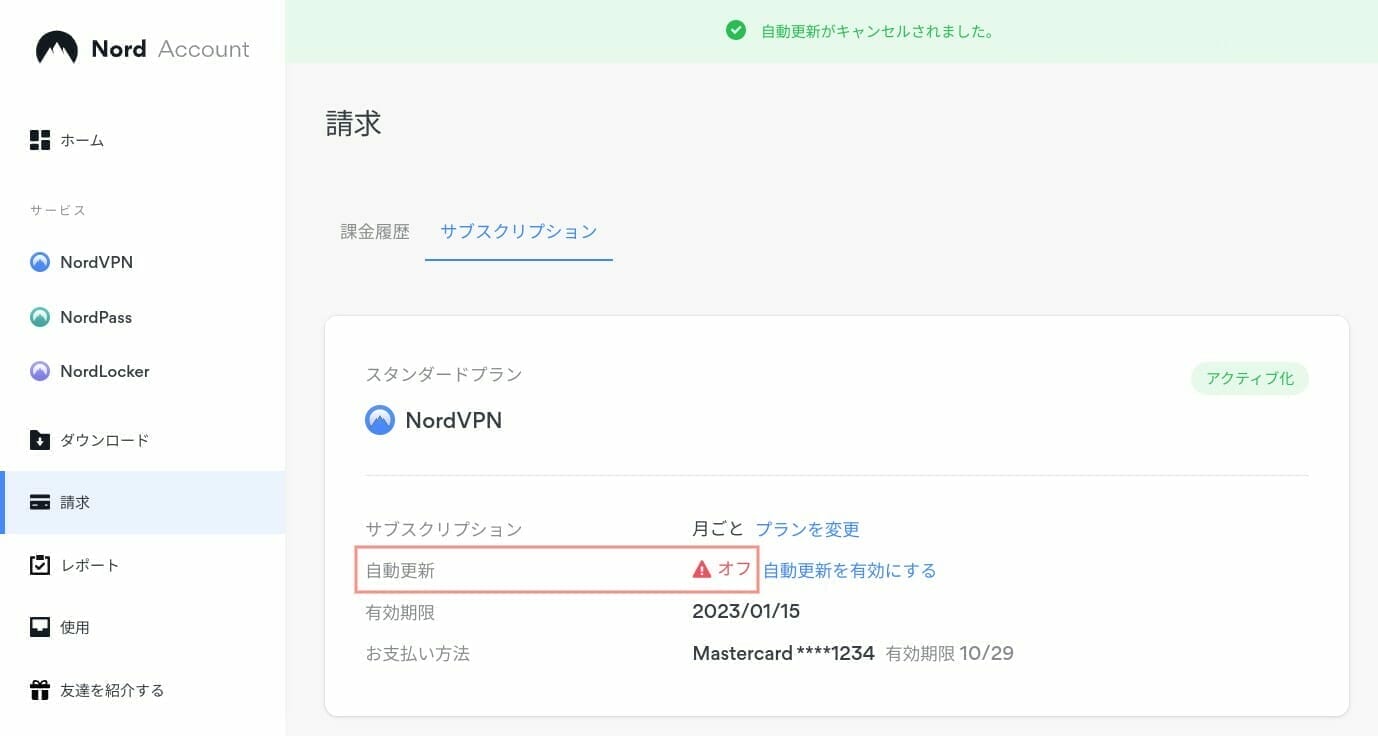Switch to the 課金履歴 tab
1378x736 pixels.
(x=375, y=232)
